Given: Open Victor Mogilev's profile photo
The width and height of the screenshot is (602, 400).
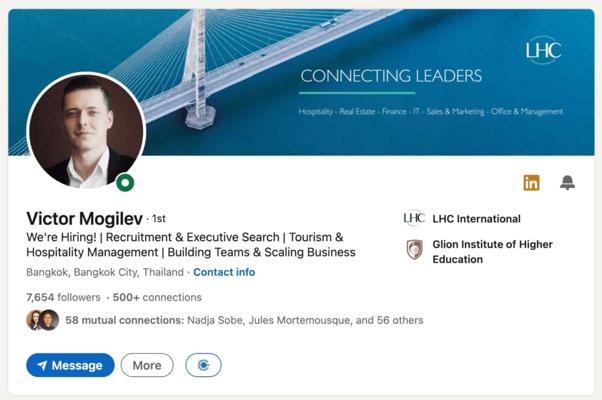Looking at the screenshot, I should (x=85, y=131).
